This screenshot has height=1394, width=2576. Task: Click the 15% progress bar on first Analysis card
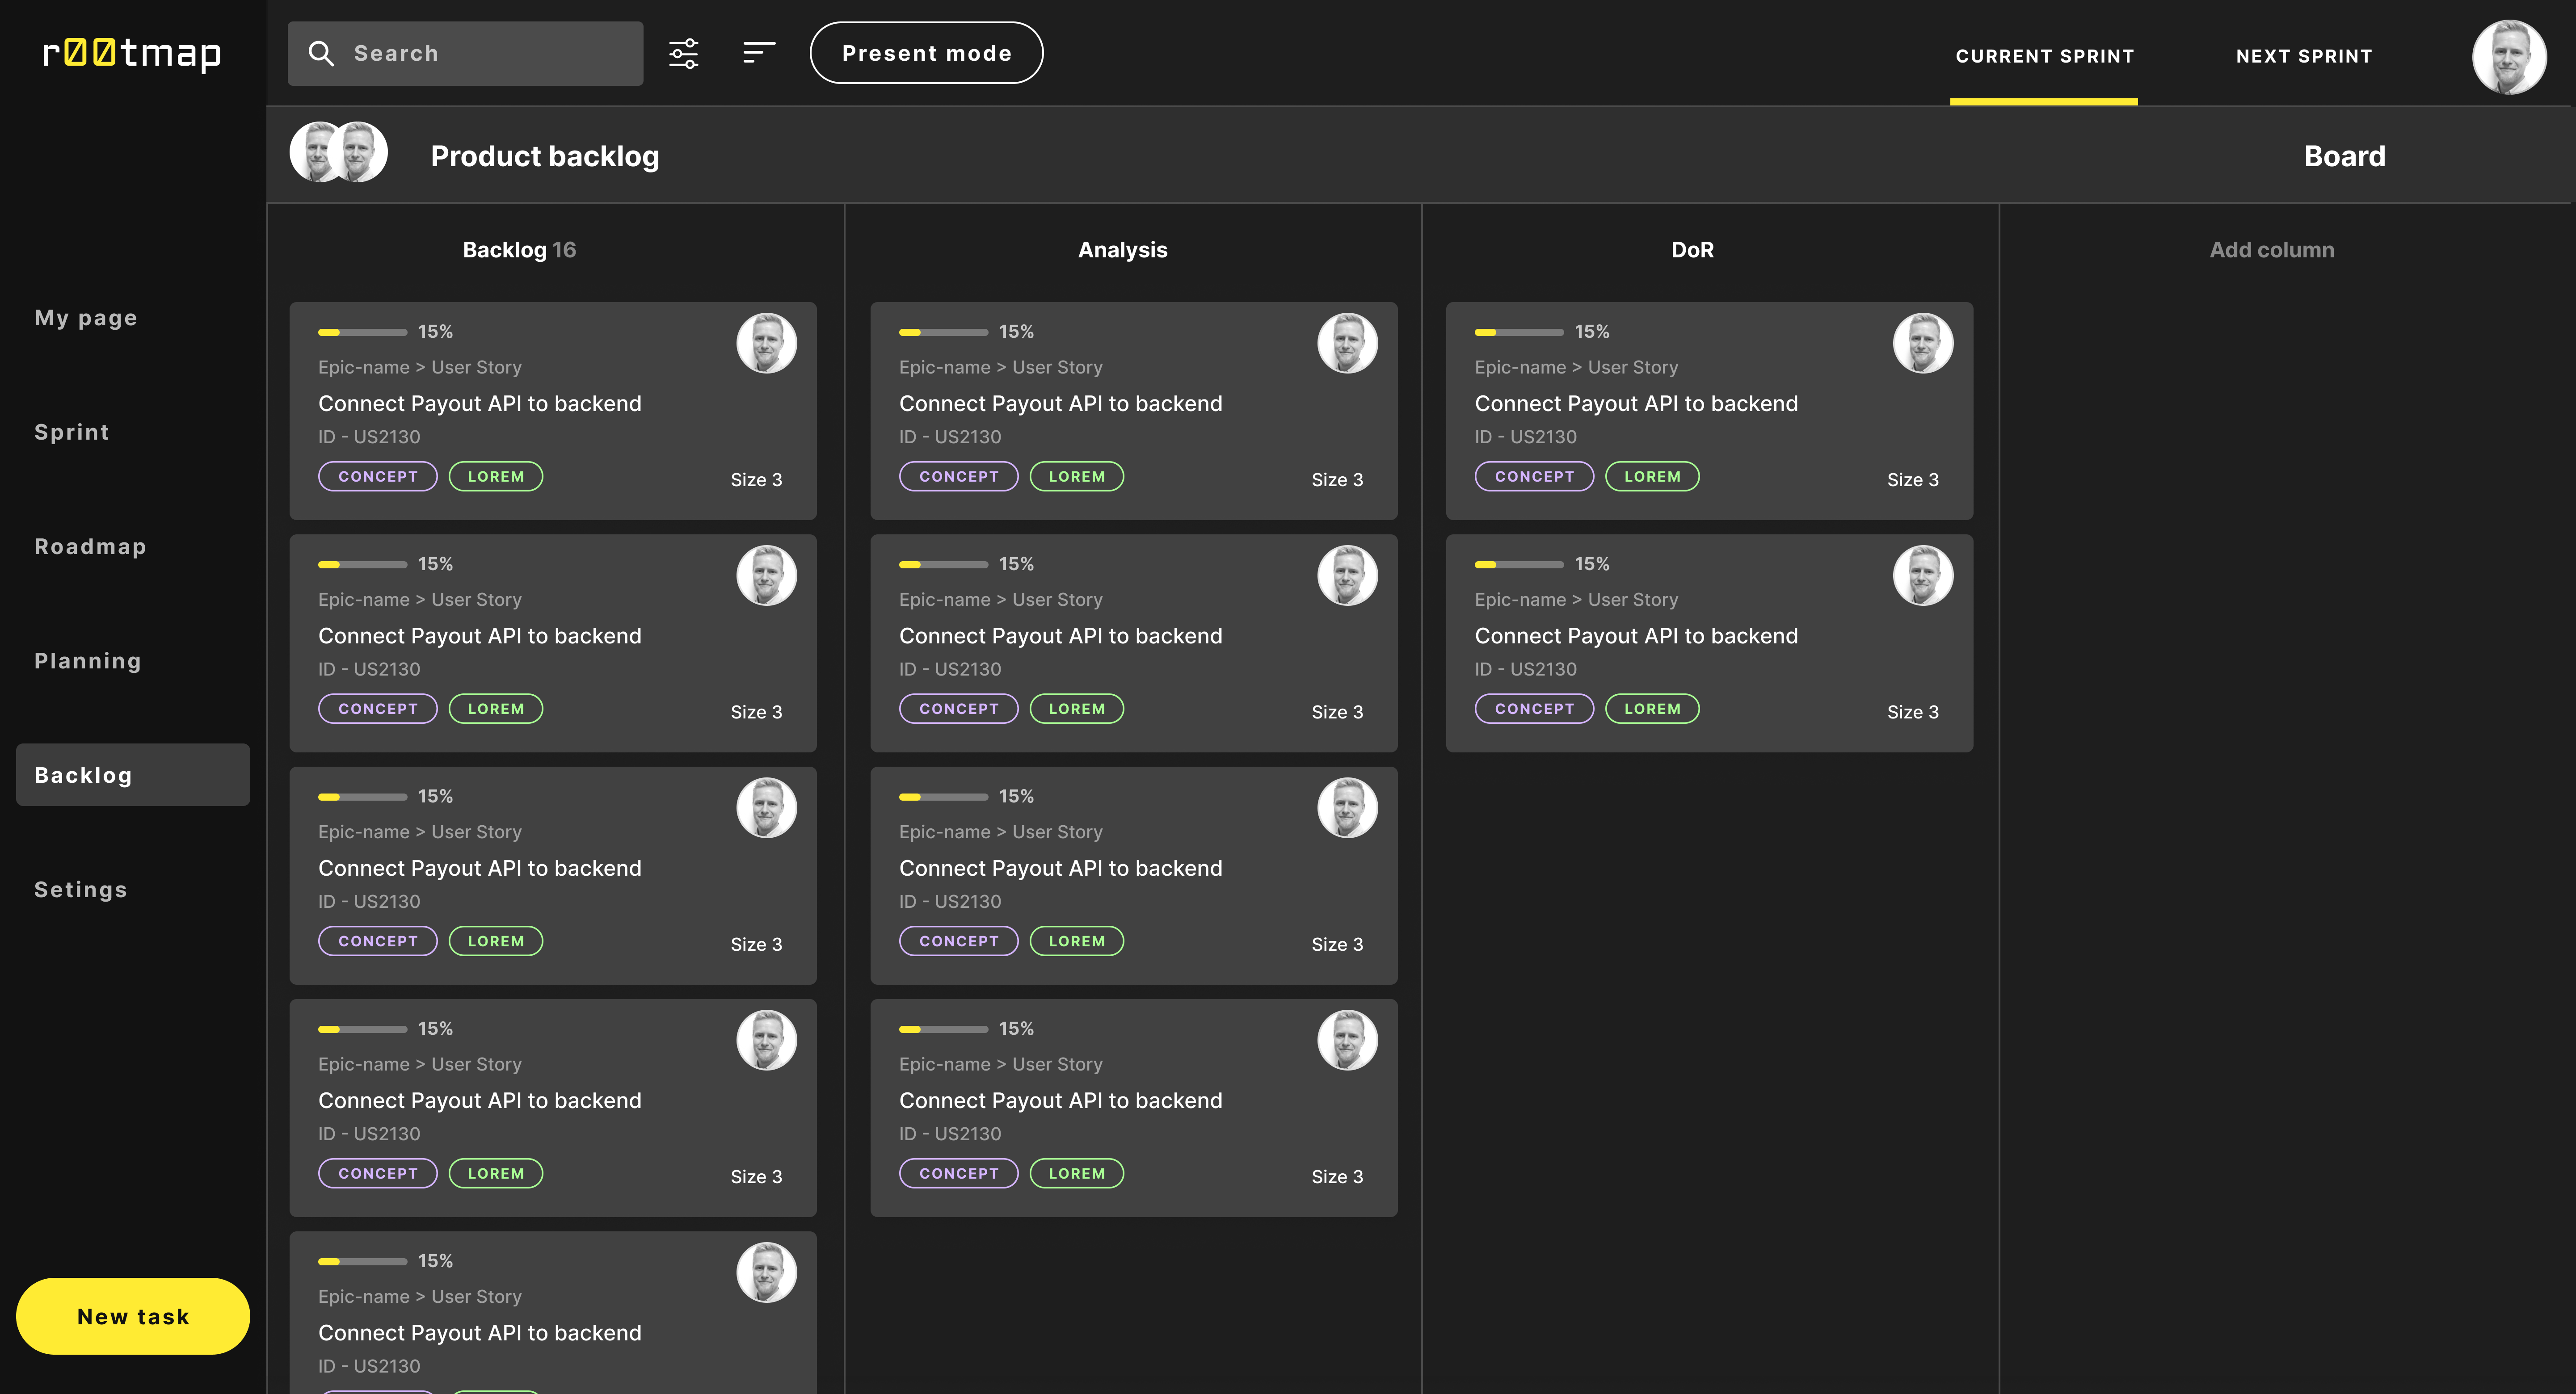click(943, 332)
